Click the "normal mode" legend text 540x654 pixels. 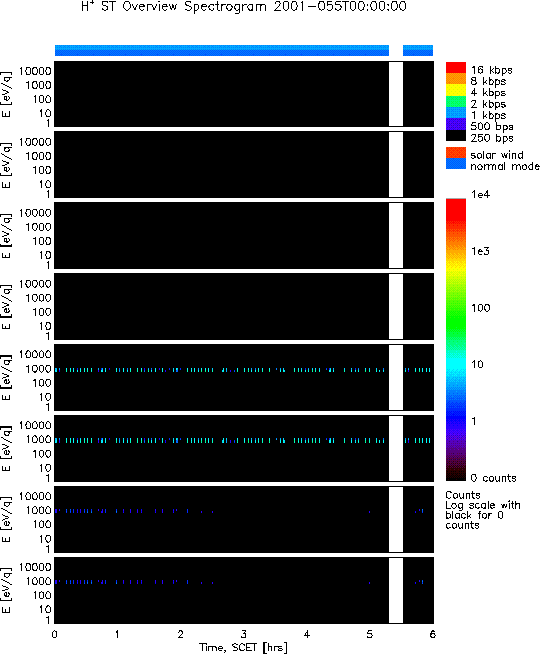(x=505, y=166)
